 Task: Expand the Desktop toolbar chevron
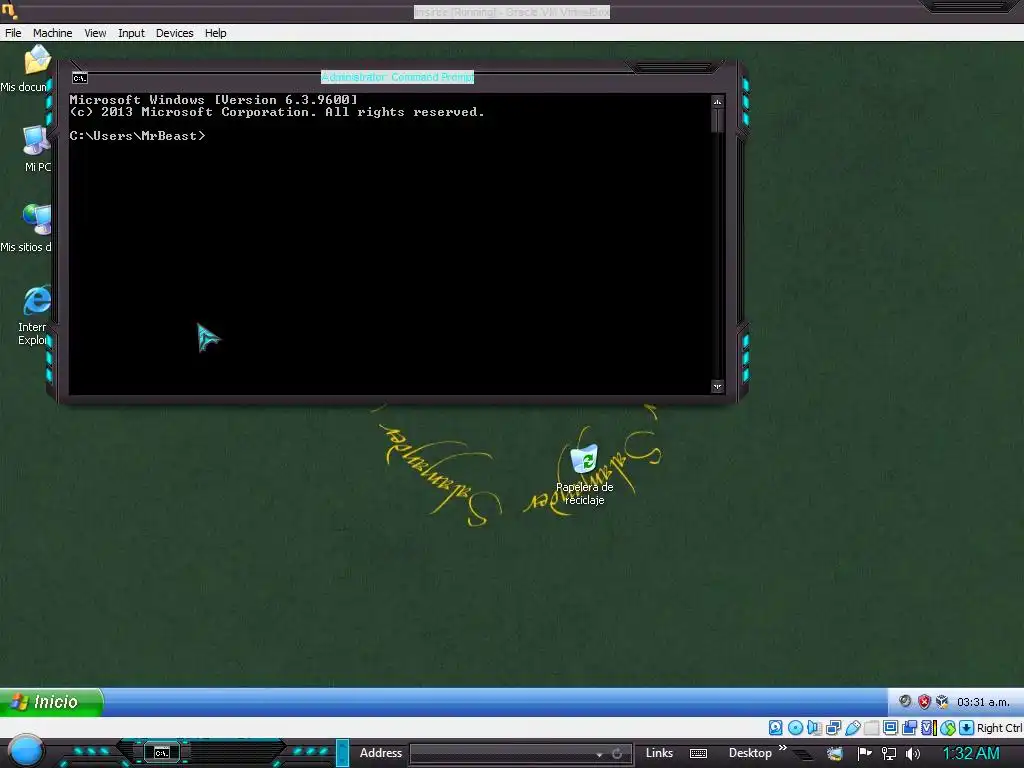click(x=782, y=748)
